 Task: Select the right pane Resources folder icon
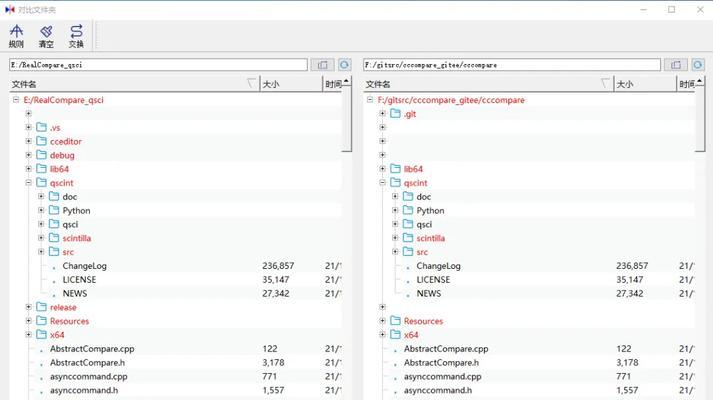395,321
